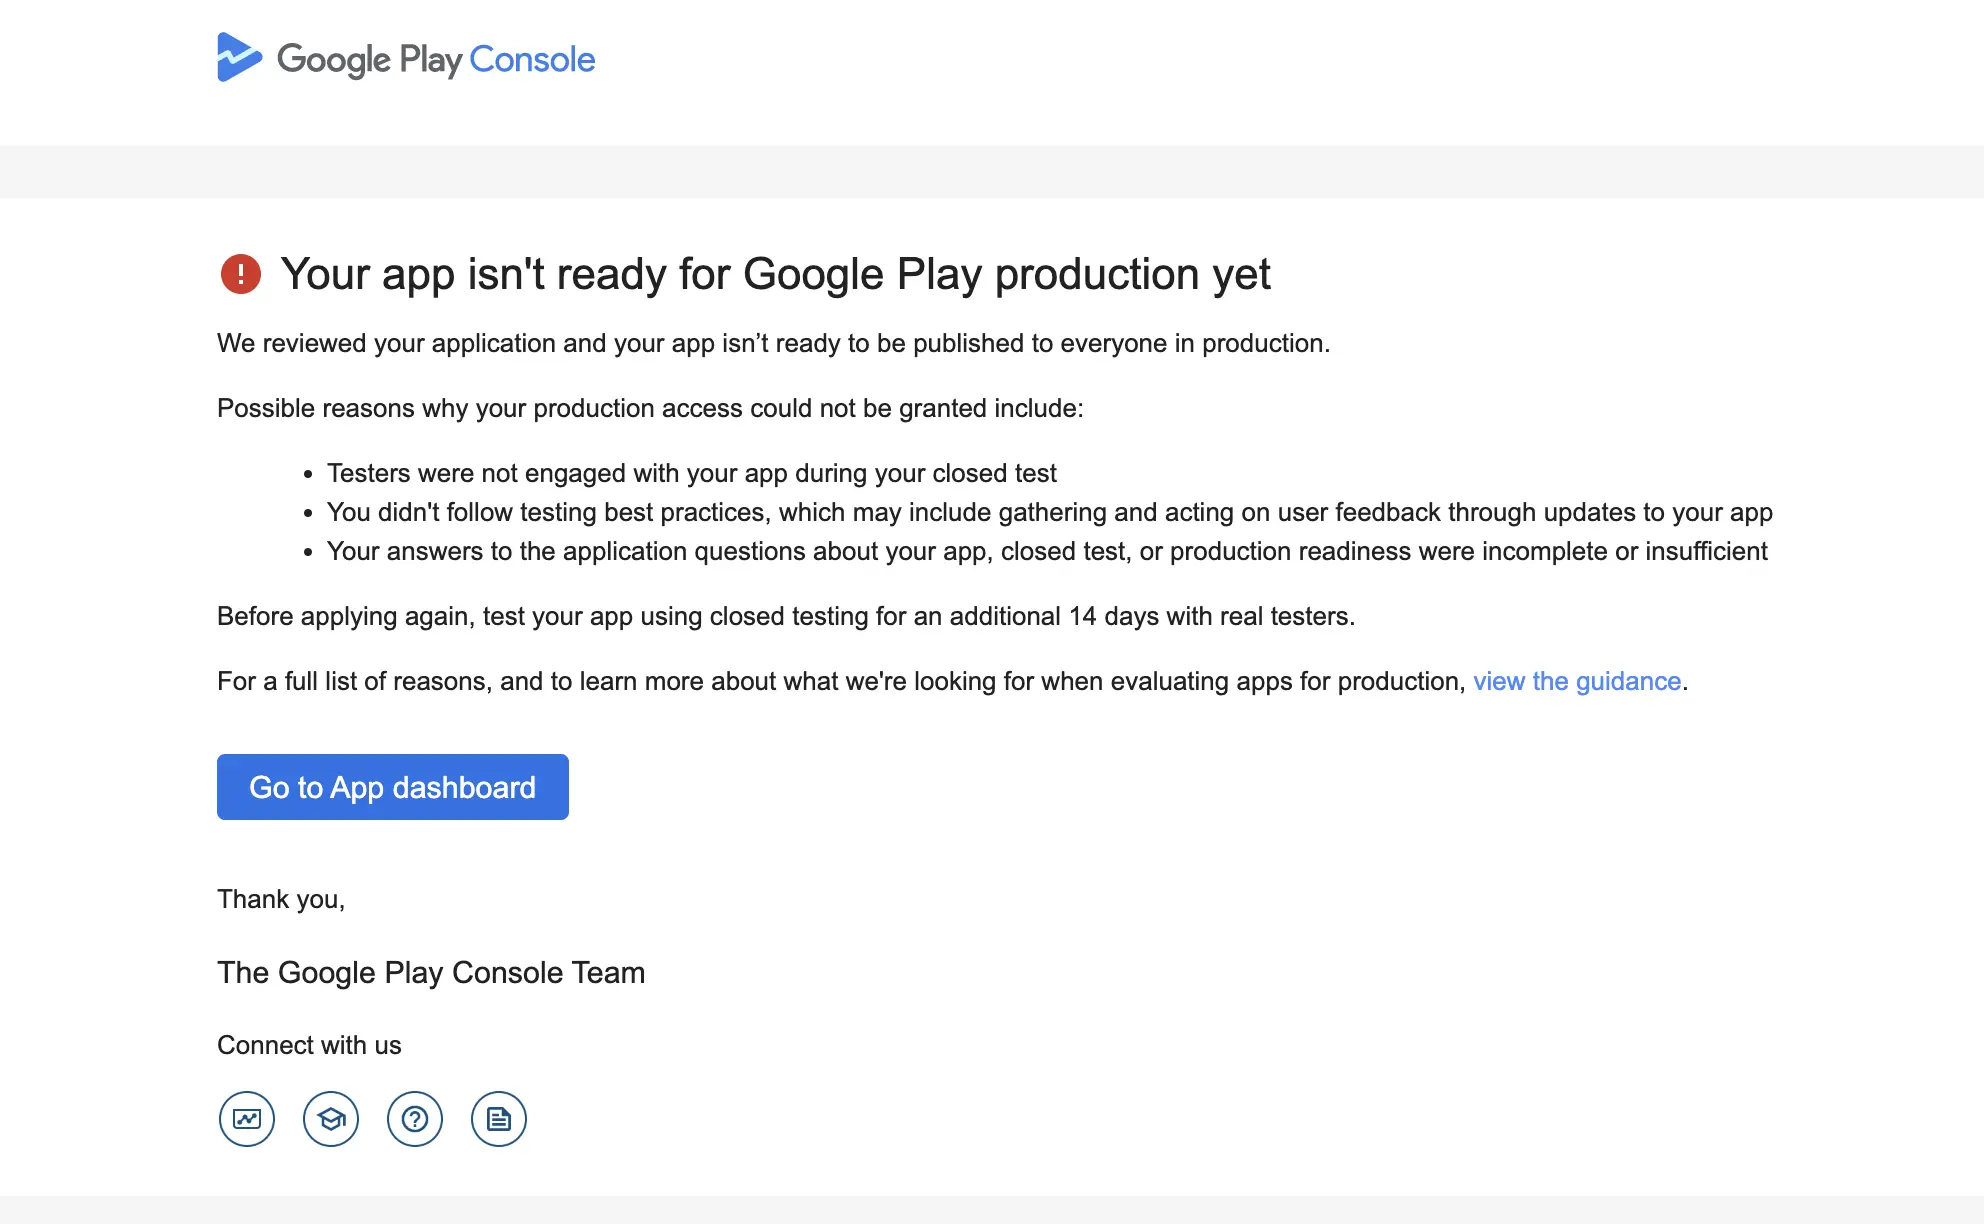
Task: Click the 'For a full list of reasons' text
Action: (x=840, y=681)
